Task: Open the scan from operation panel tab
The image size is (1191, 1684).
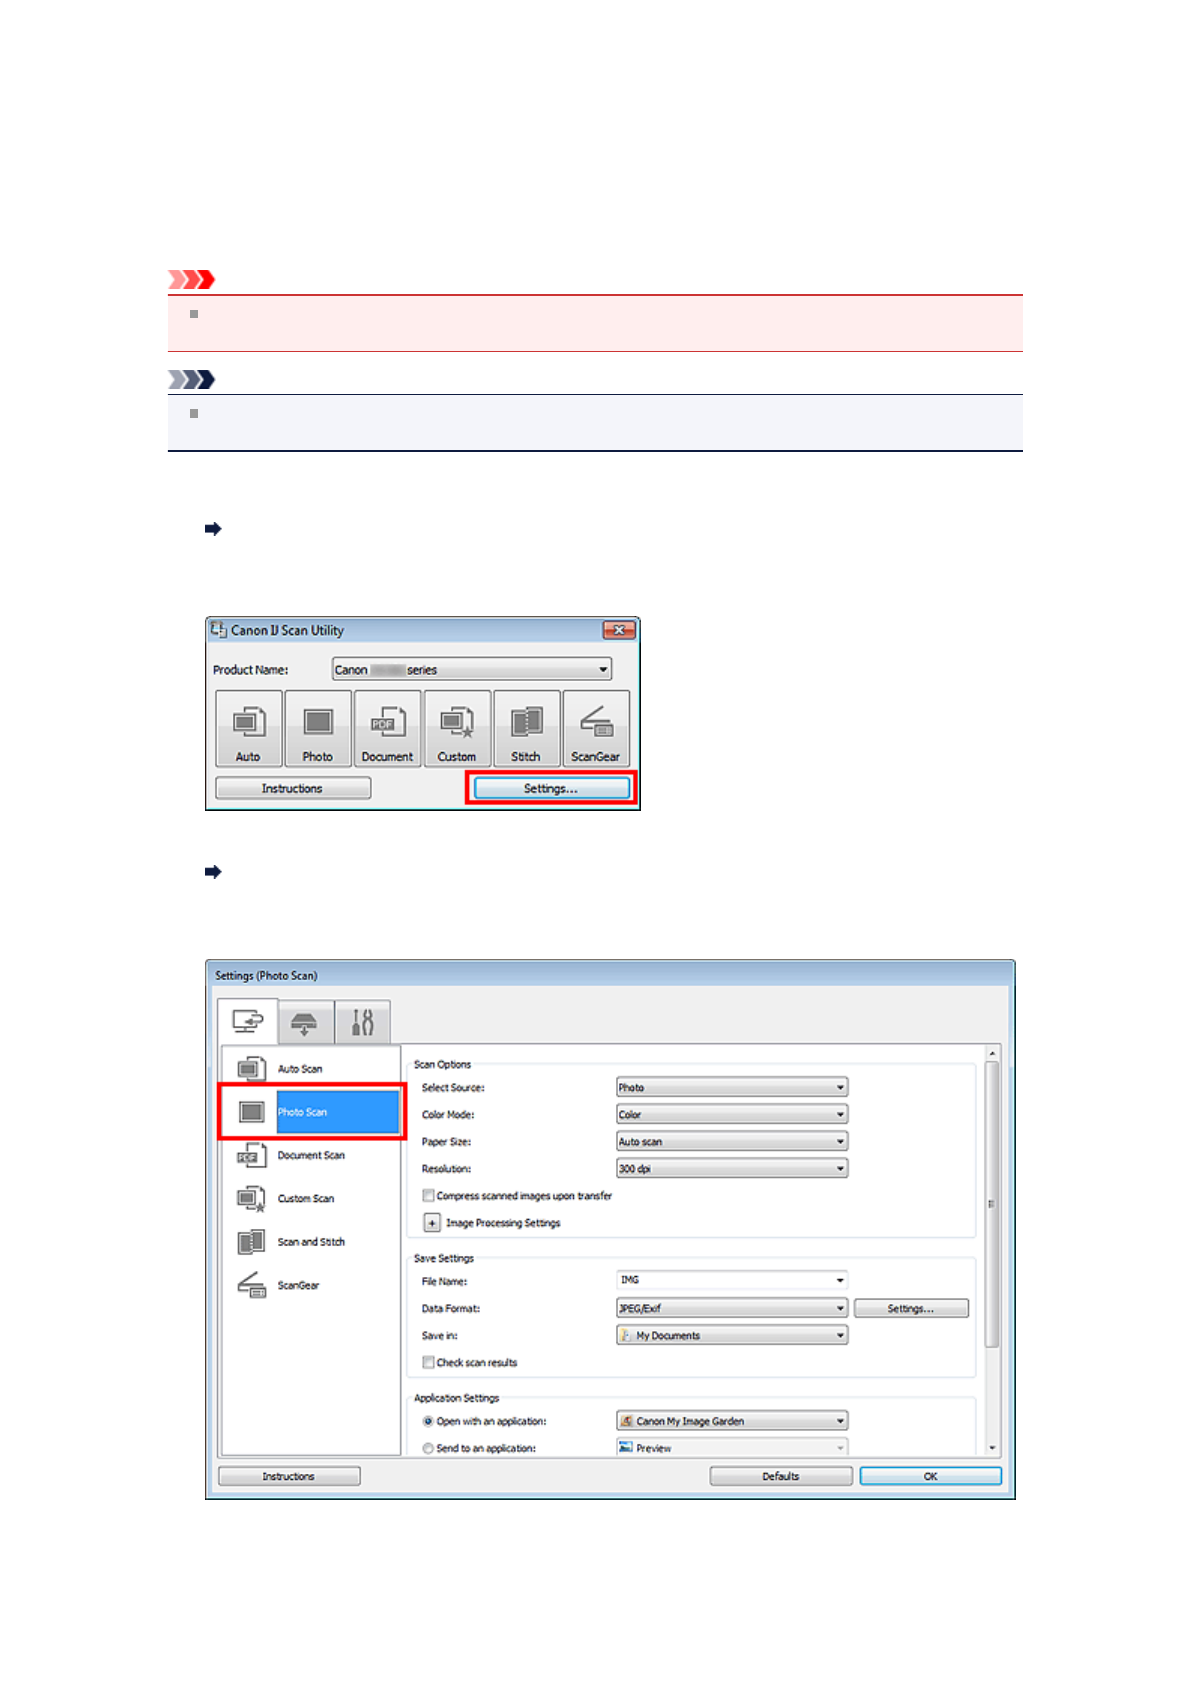Action: point(304,1022)
